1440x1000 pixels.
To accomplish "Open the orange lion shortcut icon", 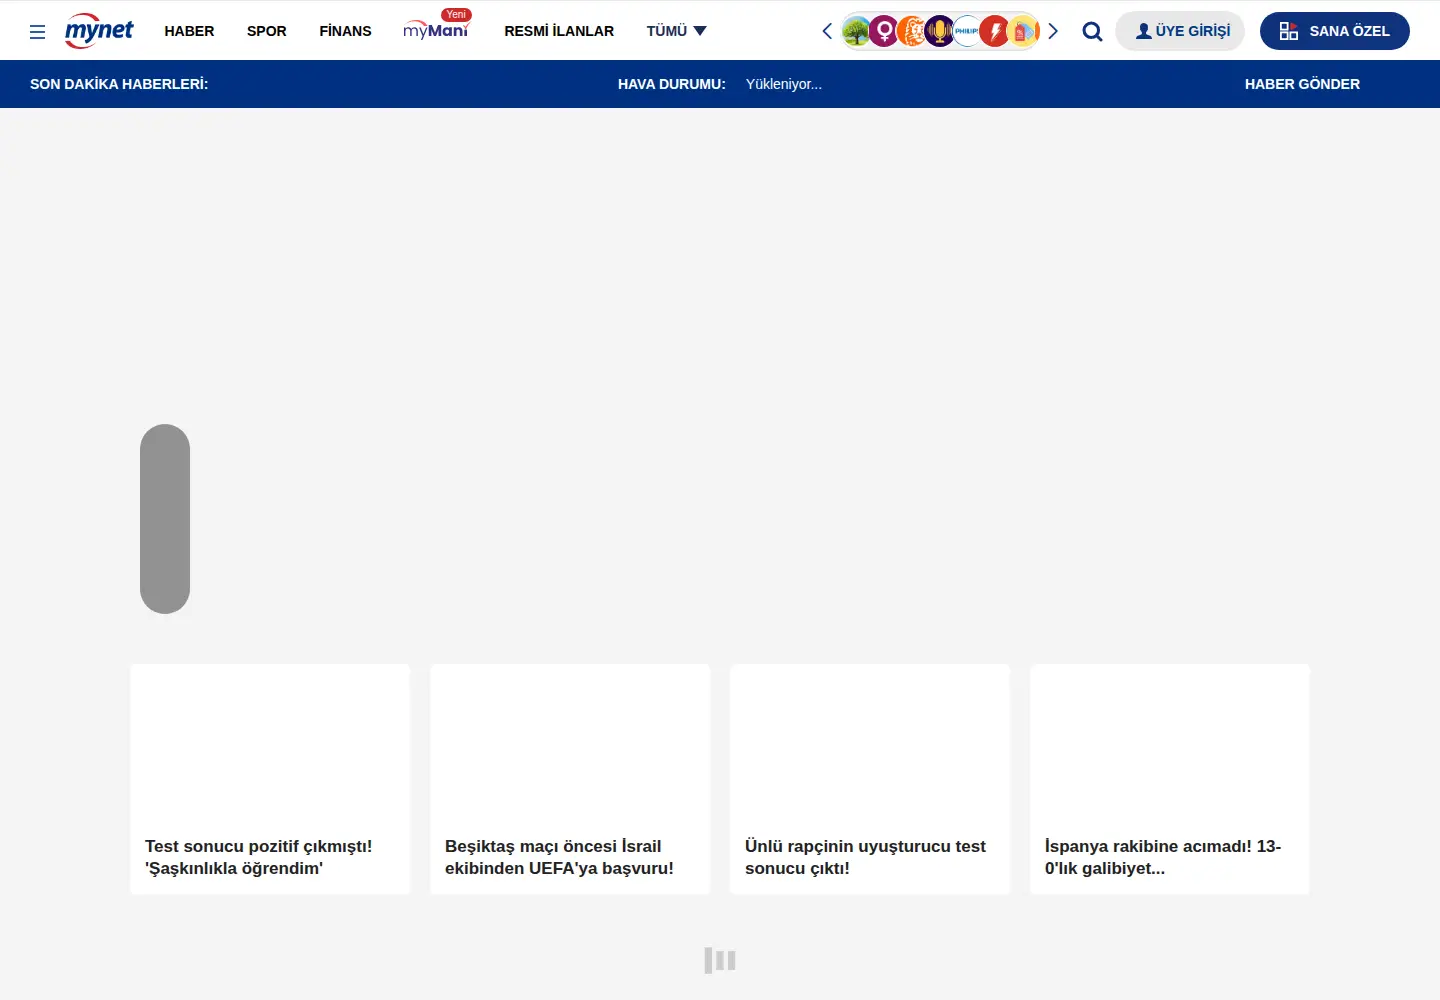I will tap(912, 31).
